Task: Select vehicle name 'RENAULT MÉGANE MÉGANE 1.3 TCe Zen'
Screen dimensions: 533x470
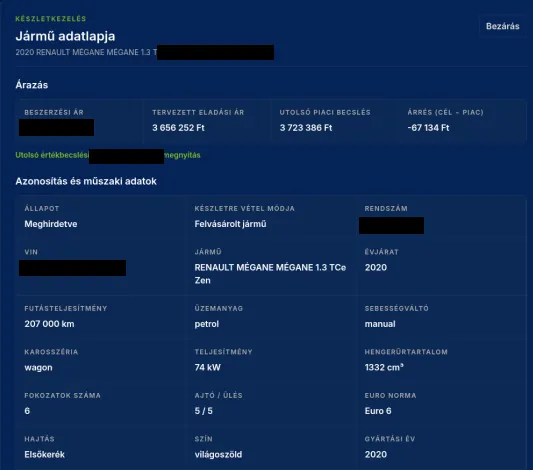Action: point(270,274)
